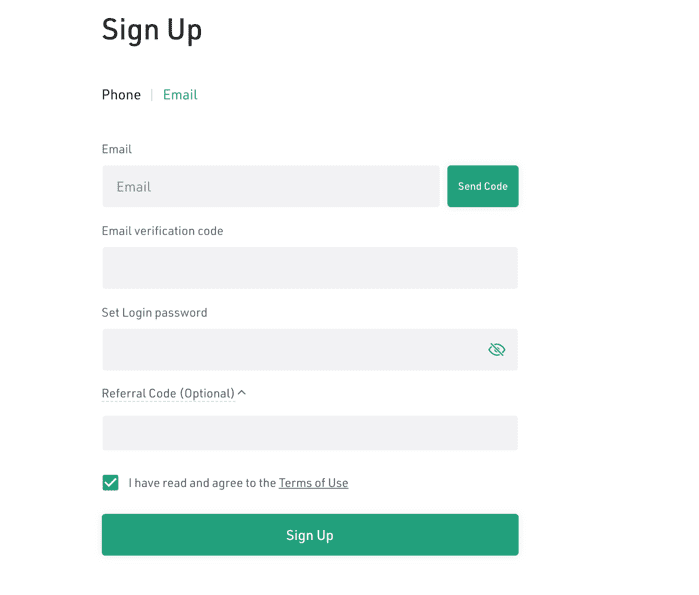Image resolution: width=699 pixels, height=595 pixels.
Task: Click the Sign Up page heading
Action: point(152,30)
